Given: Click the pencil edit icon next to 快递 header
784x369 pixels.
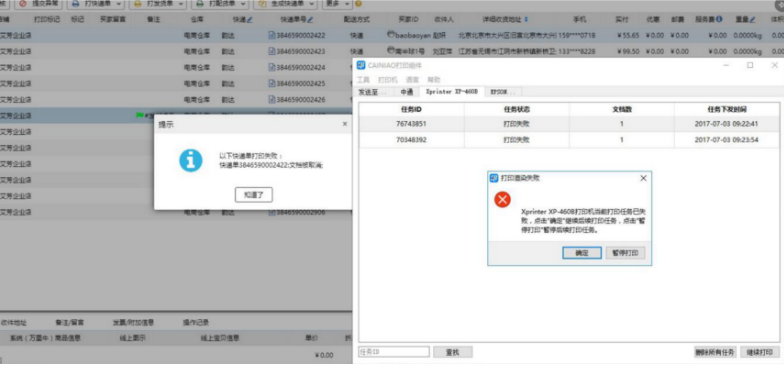Looking at the screenshot, I should pos(250,20).
